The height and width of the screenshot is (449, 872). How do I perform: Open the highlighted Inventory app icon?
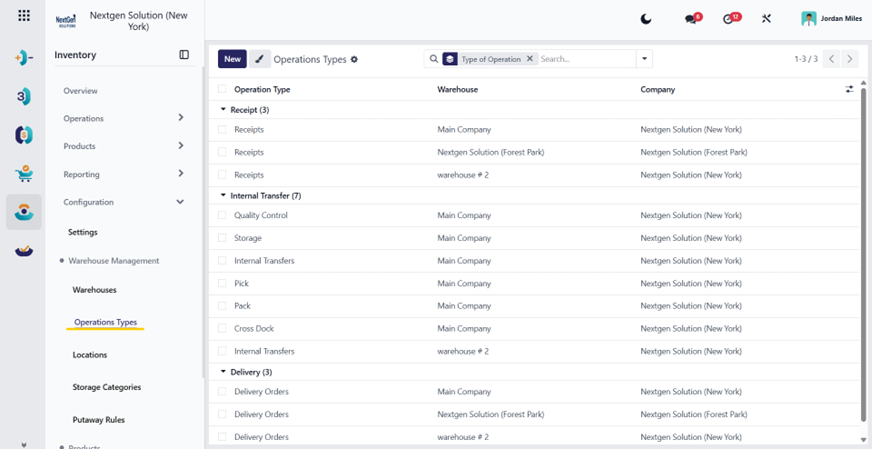[24, 212]
